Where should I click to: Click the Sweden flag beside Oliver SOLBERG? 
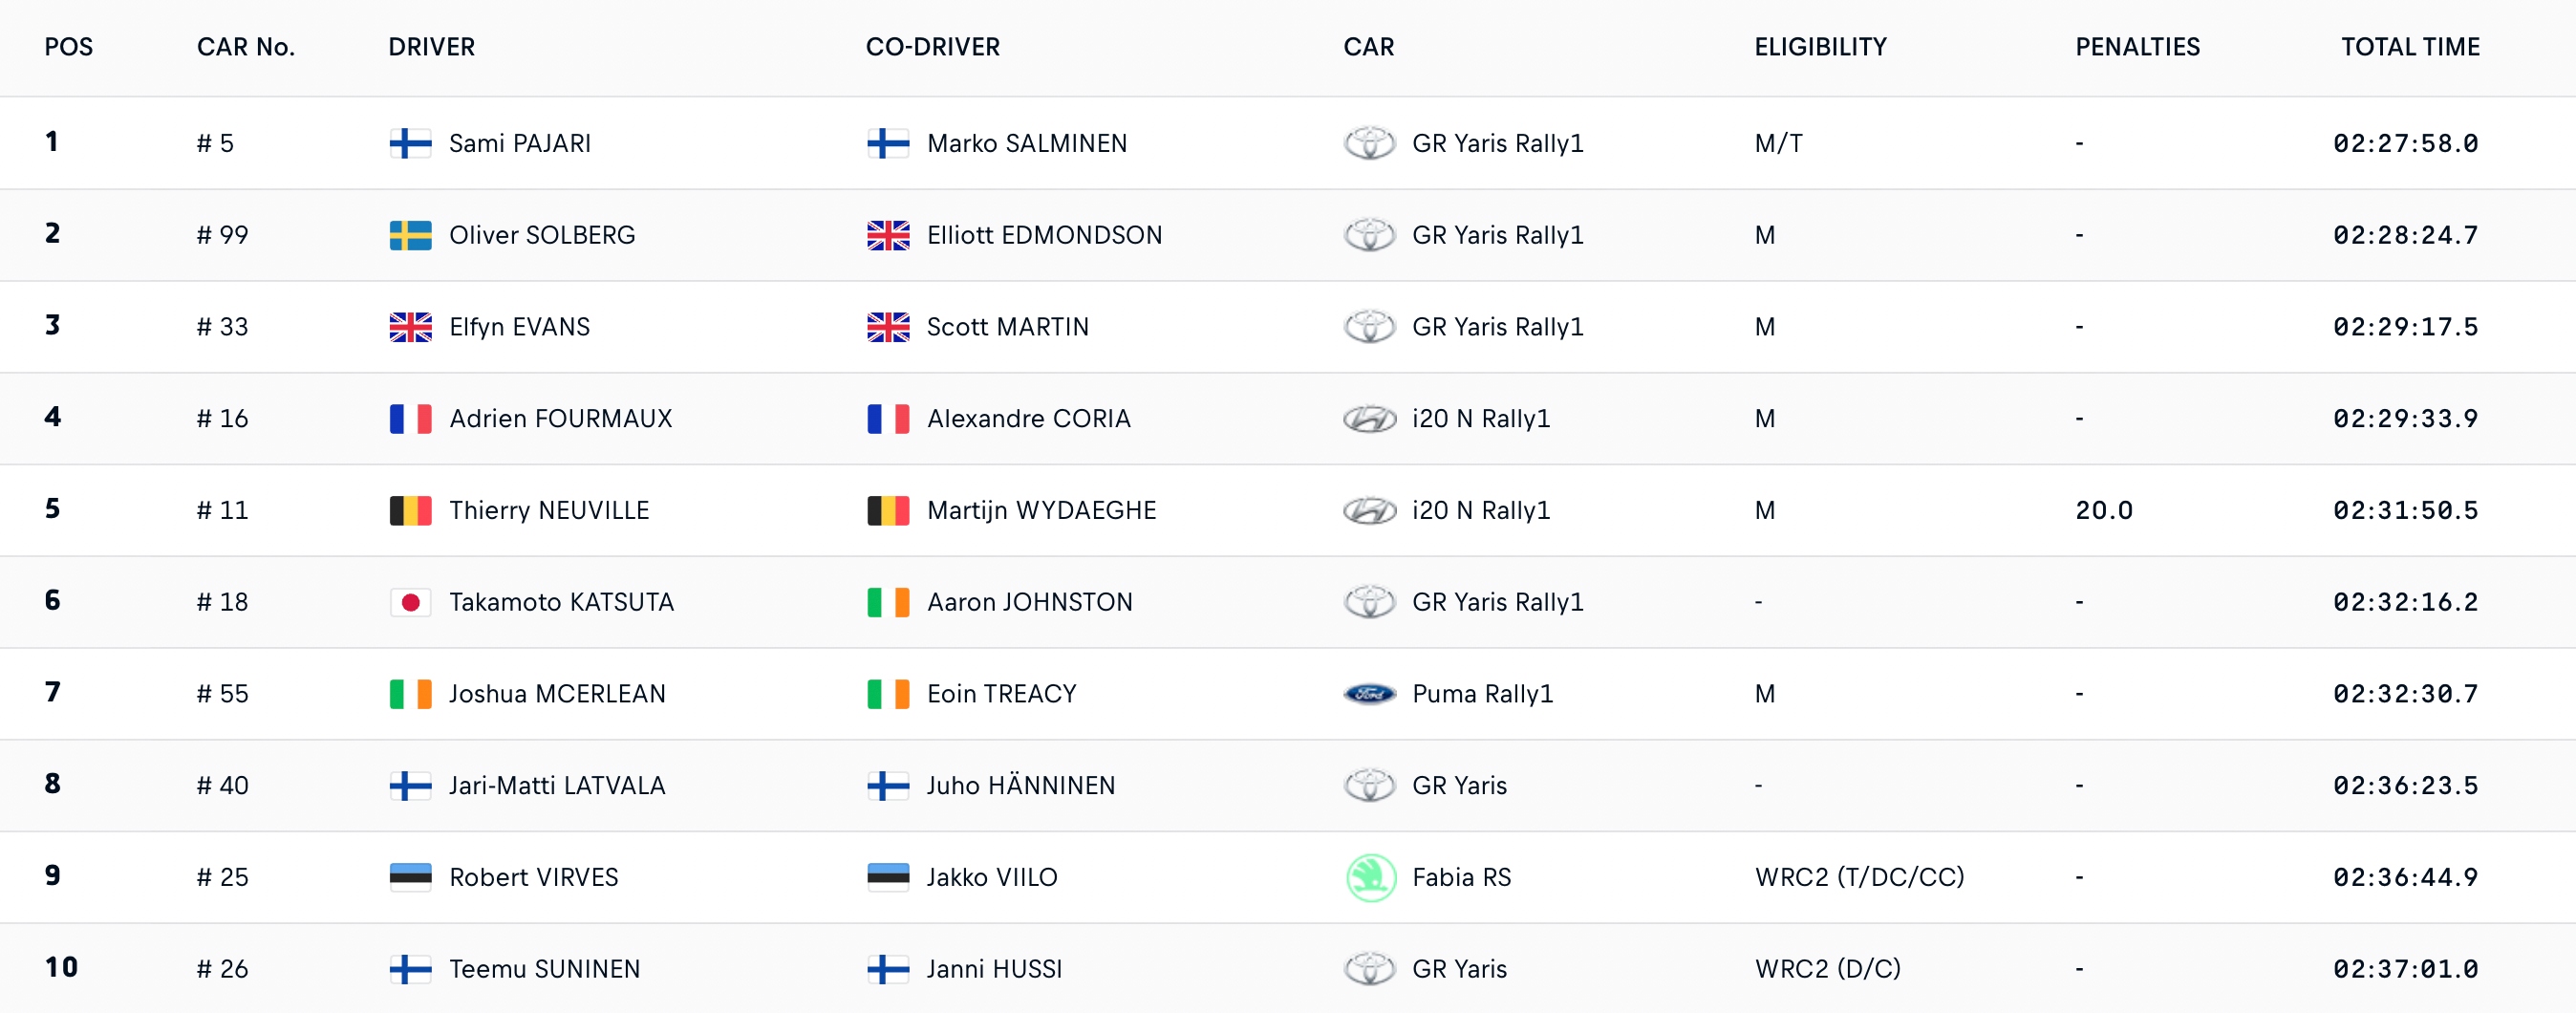[x=410, y=235]
